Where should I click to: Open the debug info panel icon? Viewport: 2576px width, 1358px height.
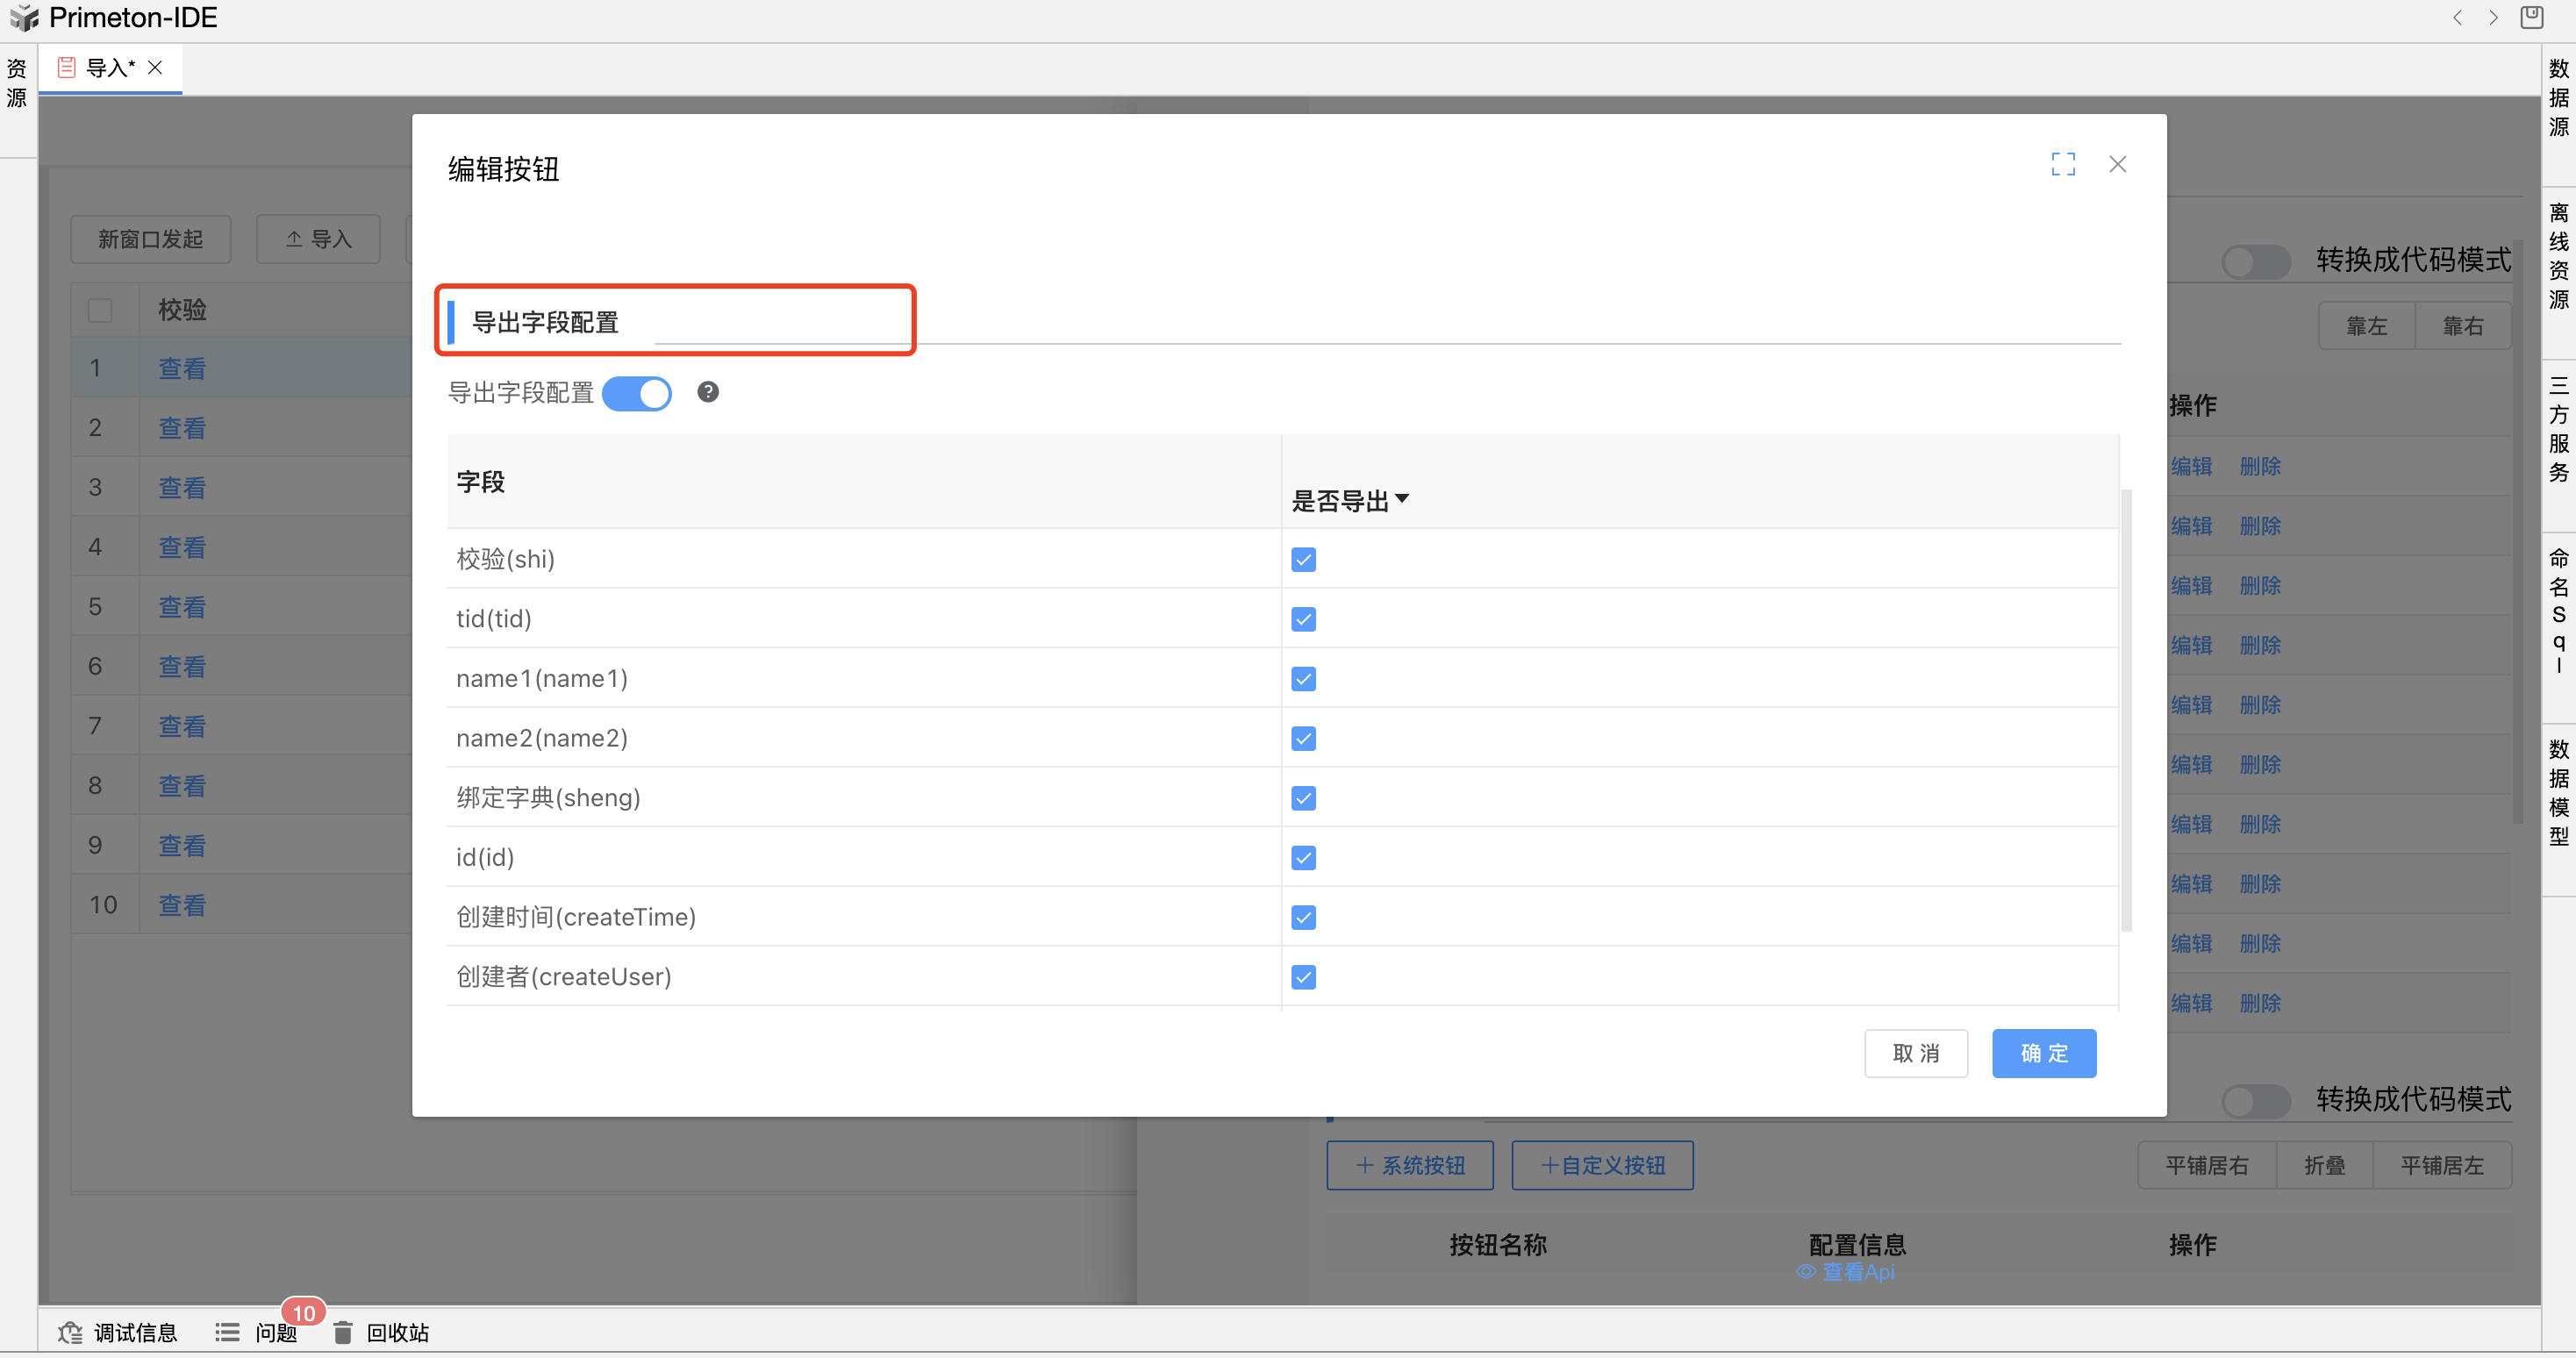click(70, 1332)
